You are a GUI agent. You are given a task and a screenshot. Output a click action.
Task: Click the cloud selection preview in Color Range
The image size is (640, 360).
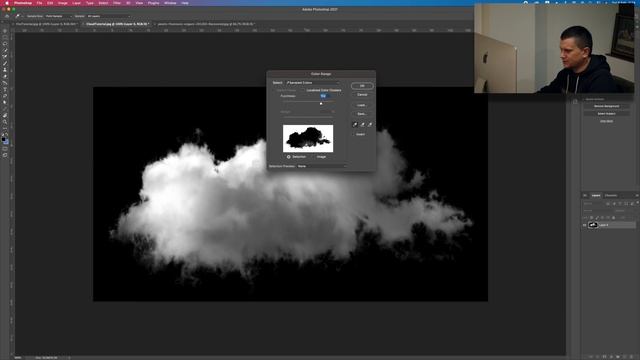tap(308, 138)
